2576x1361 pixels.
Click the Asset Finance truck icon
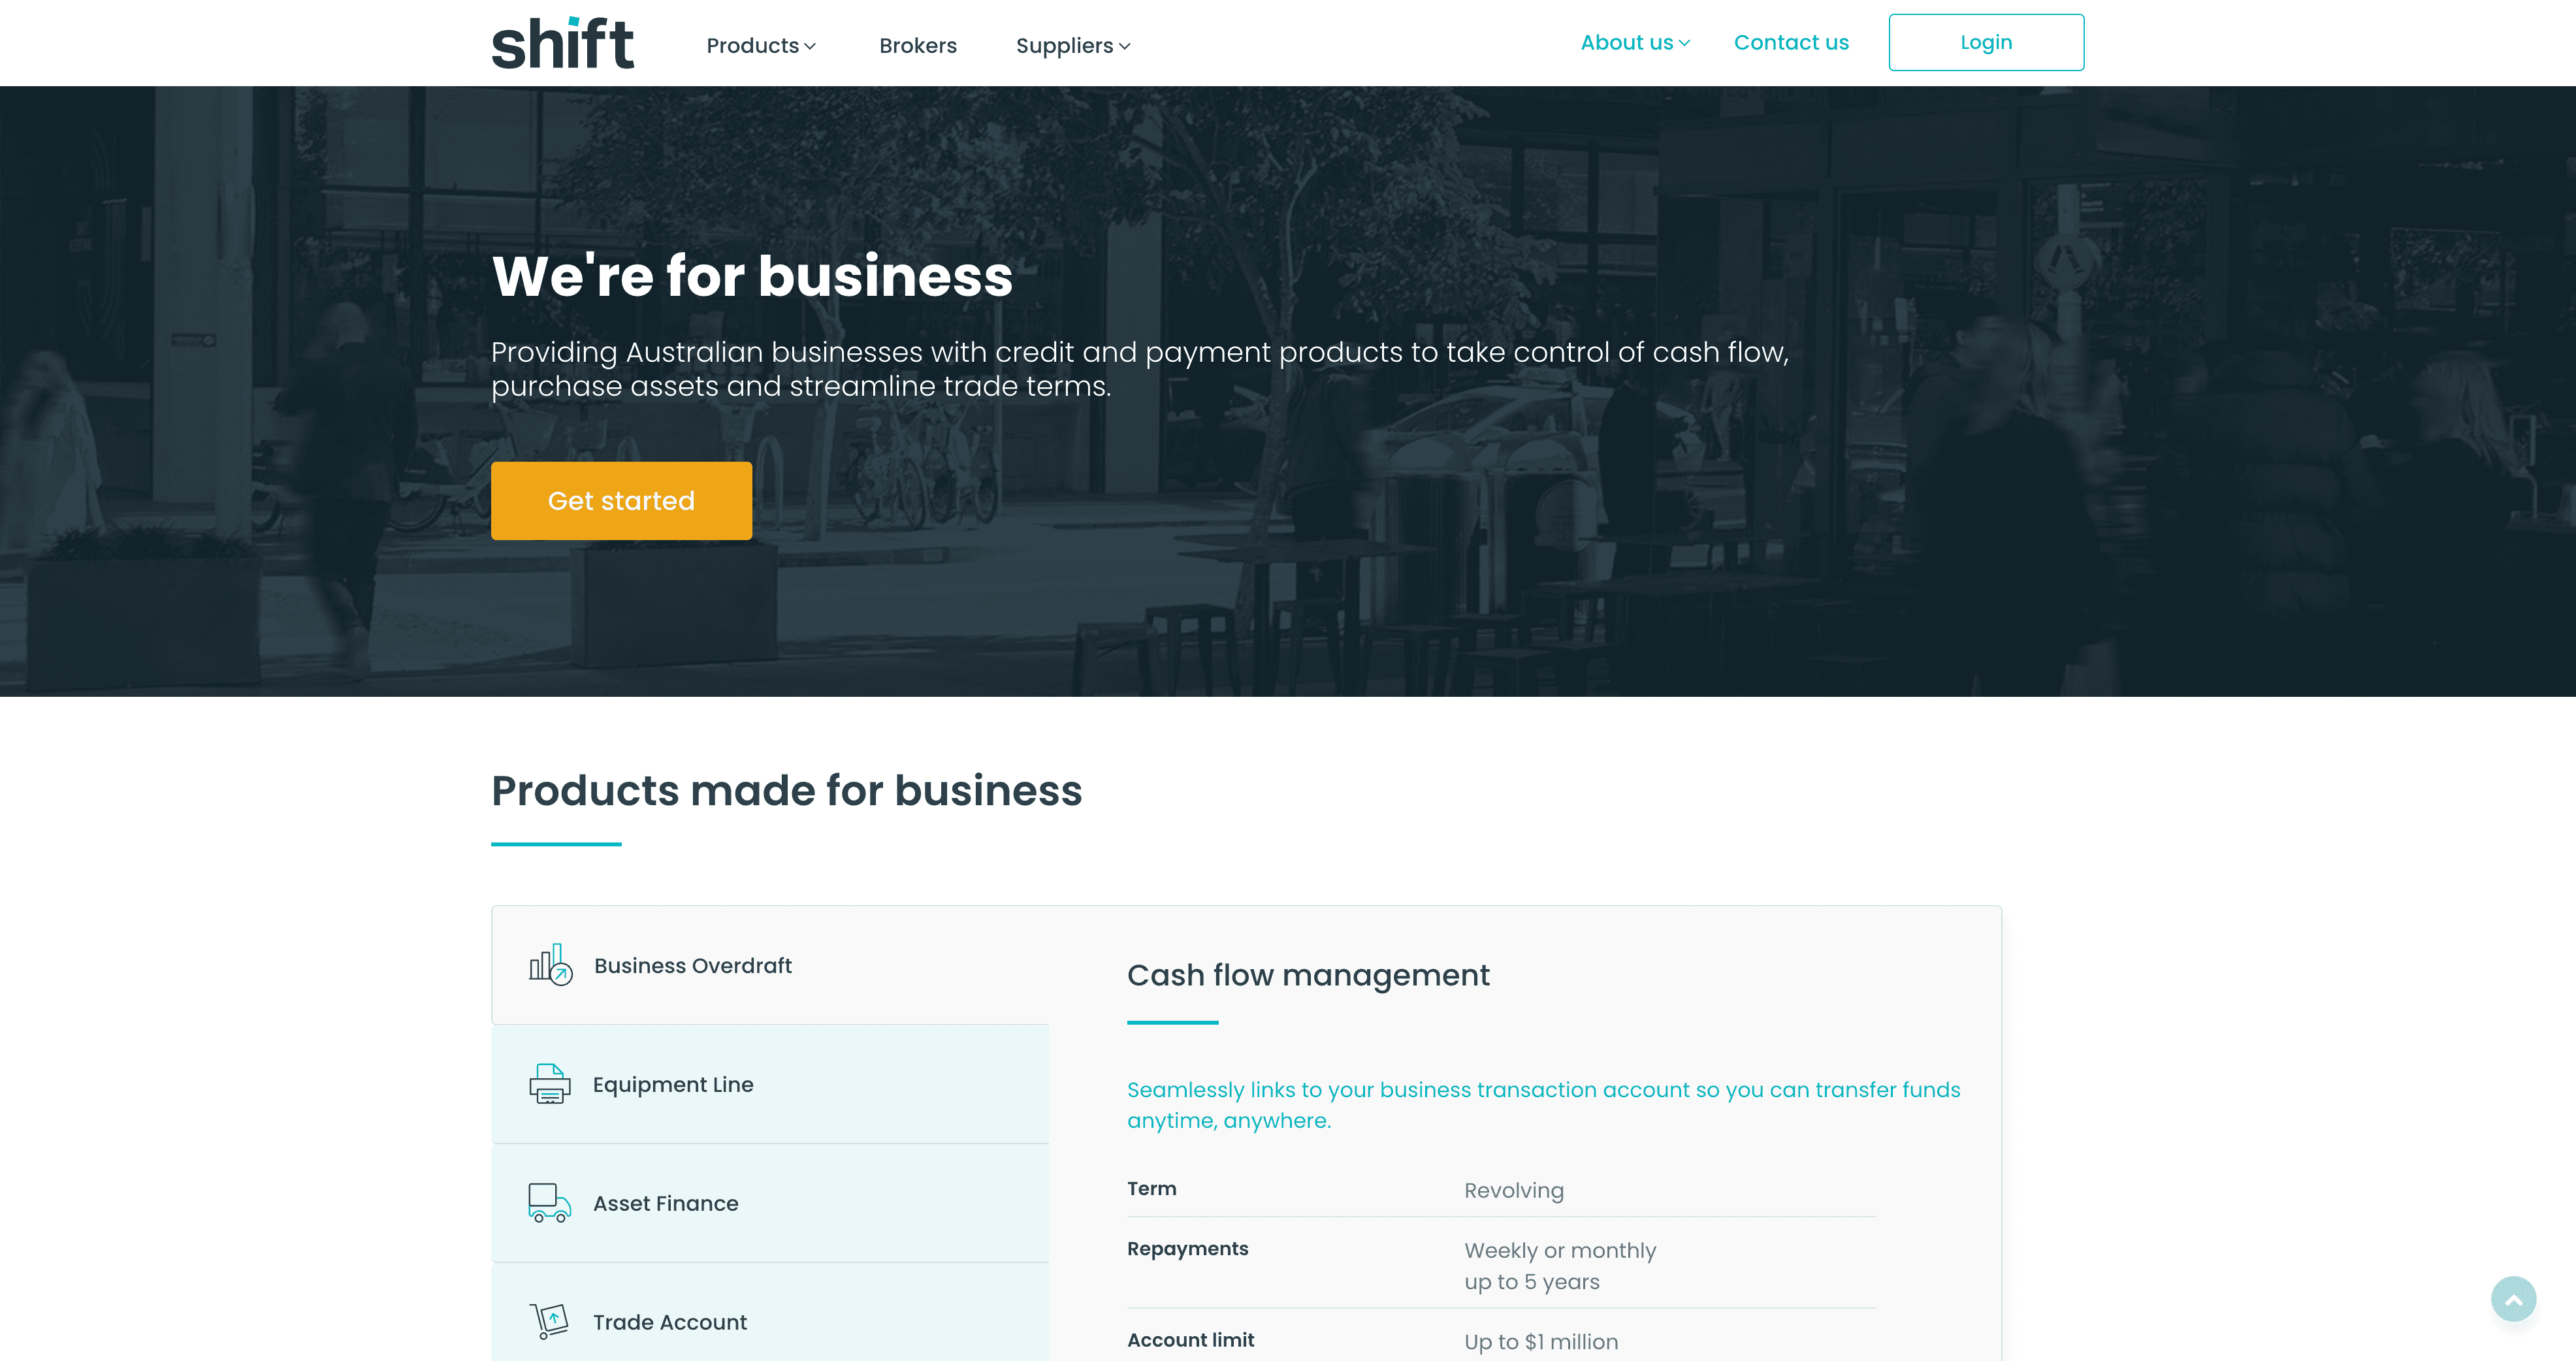(x=549, y=1203)
